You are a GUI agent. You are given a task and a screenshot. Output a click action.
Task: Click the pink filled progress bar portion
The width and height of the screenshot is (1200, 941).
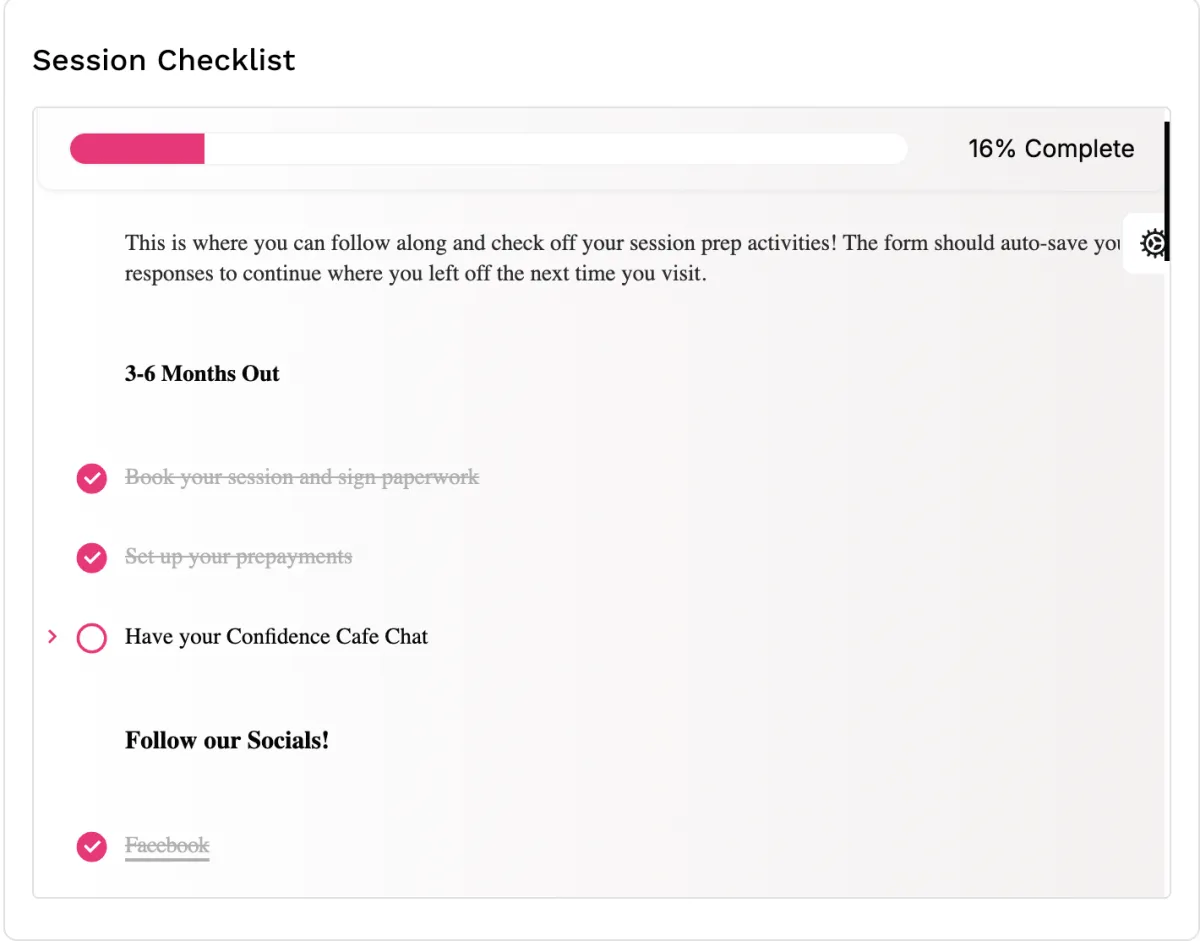click(137, 149)
